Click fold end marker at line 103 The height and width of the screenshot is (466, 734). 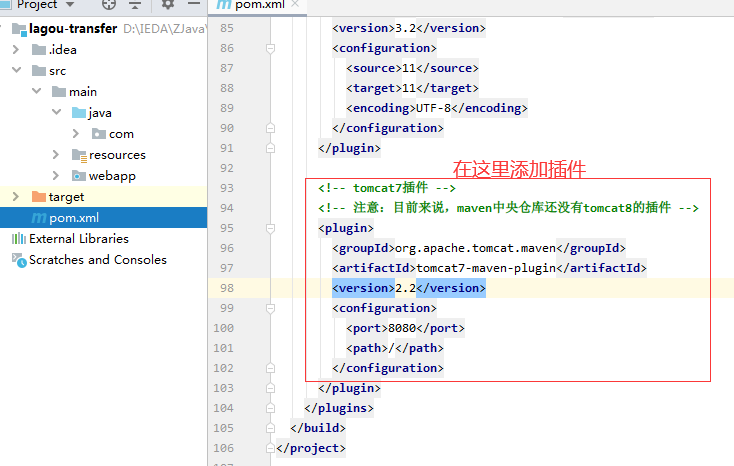[x=270, y=388]
